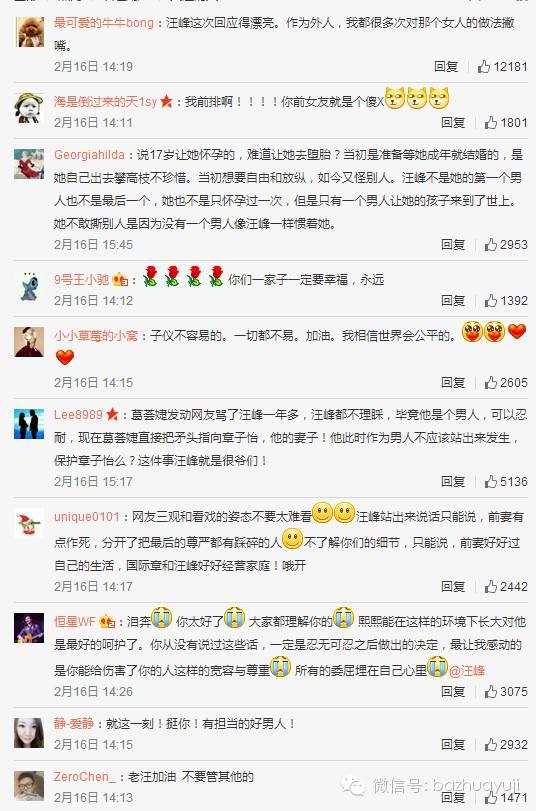Like the 静-爱静 comment showing 2932
Image resolution: width=536 pixels, height=811 pixels.
click(x=490, y=744)
